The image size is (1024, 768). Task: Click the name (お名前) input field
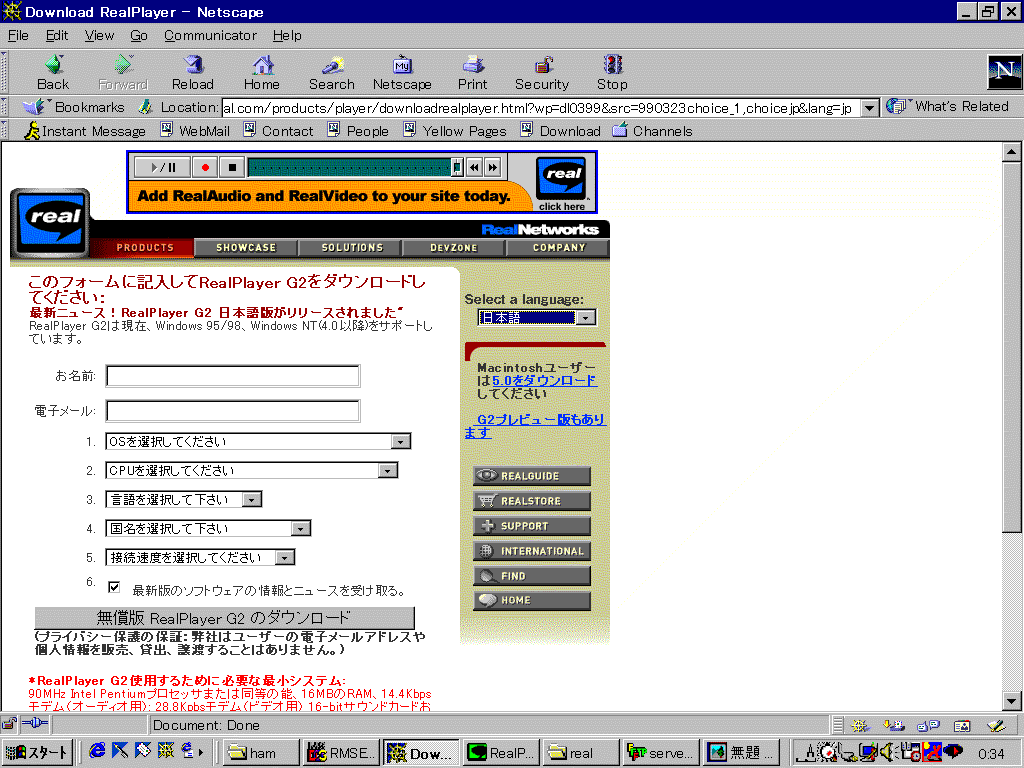(233, 376)
